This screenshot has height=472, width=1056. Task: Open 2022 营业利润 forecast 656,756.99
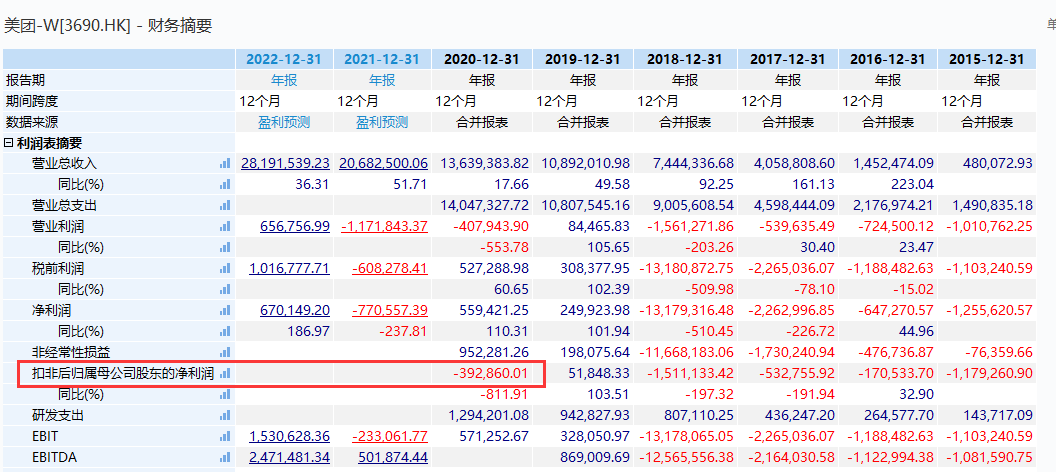tap(295, 226)
